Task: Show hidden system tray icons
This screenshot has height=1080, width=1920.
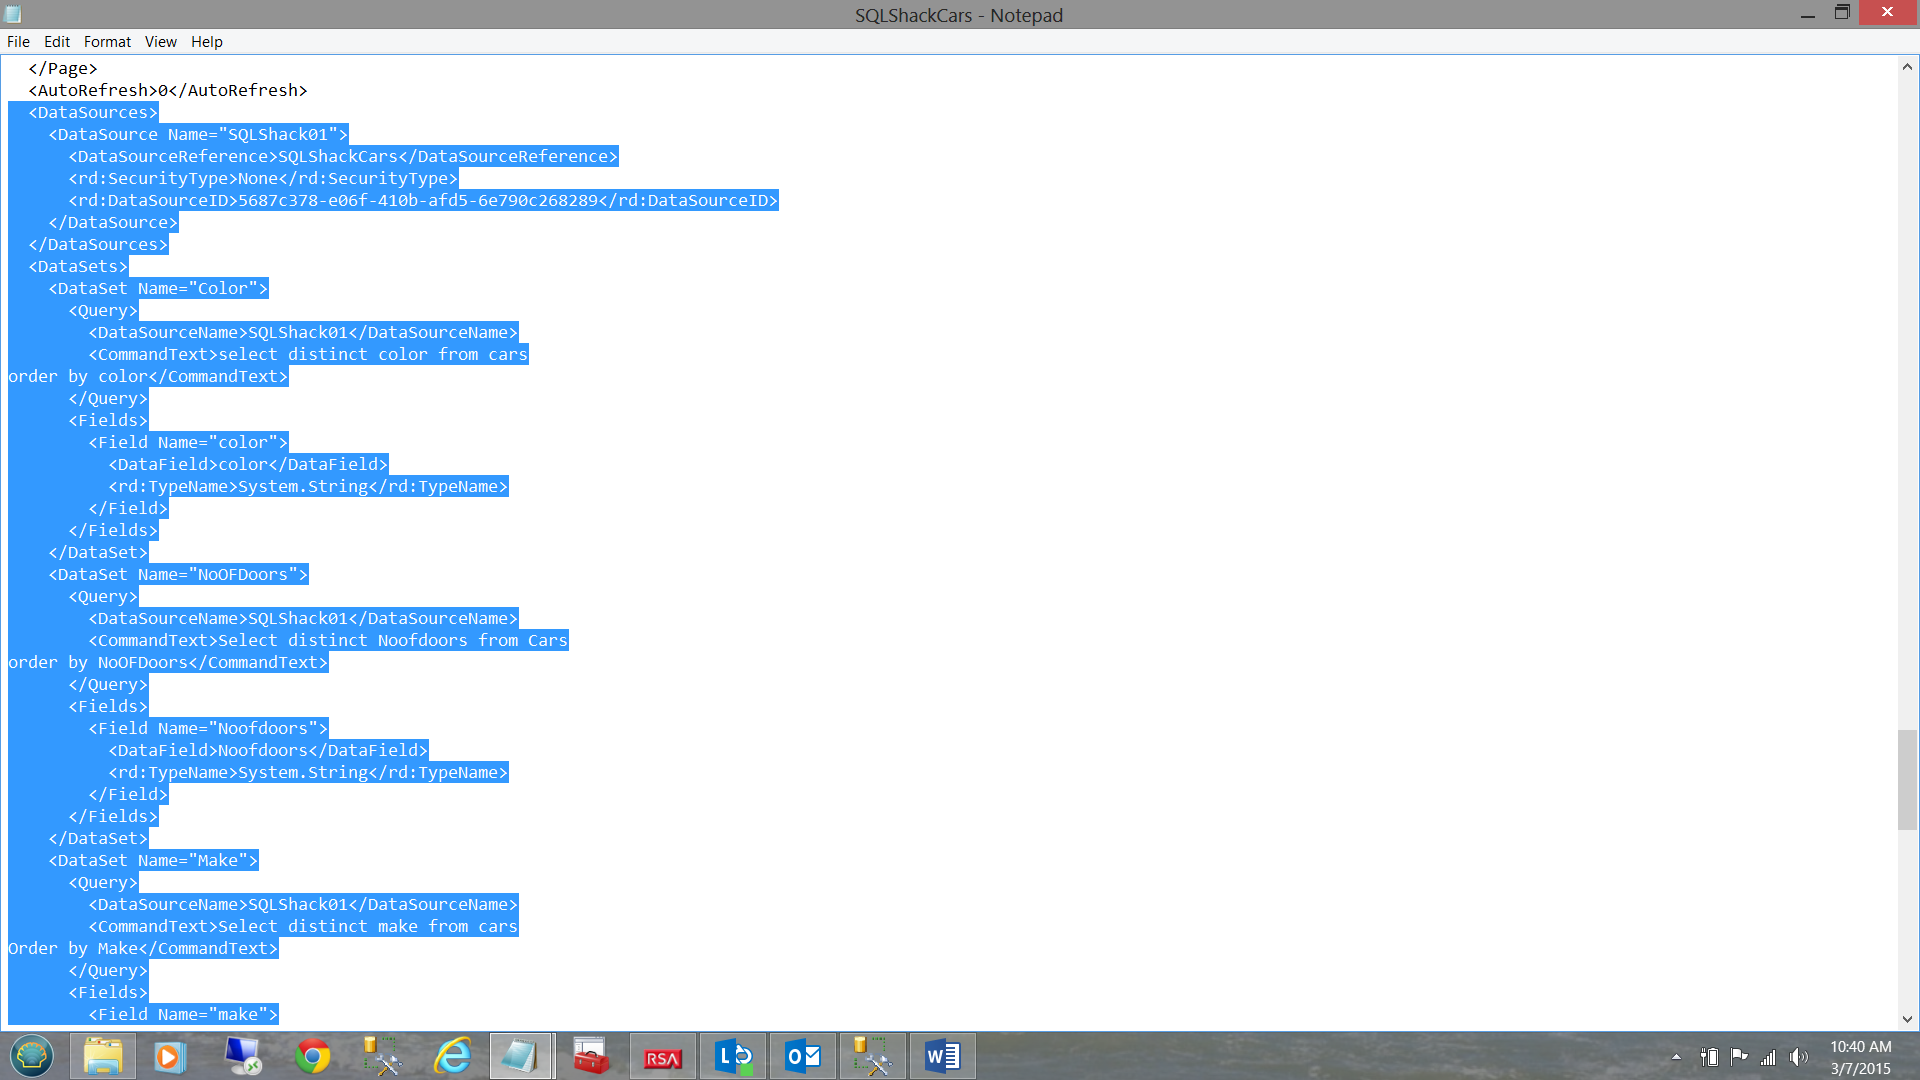Action: [x=1676, y=1057]
